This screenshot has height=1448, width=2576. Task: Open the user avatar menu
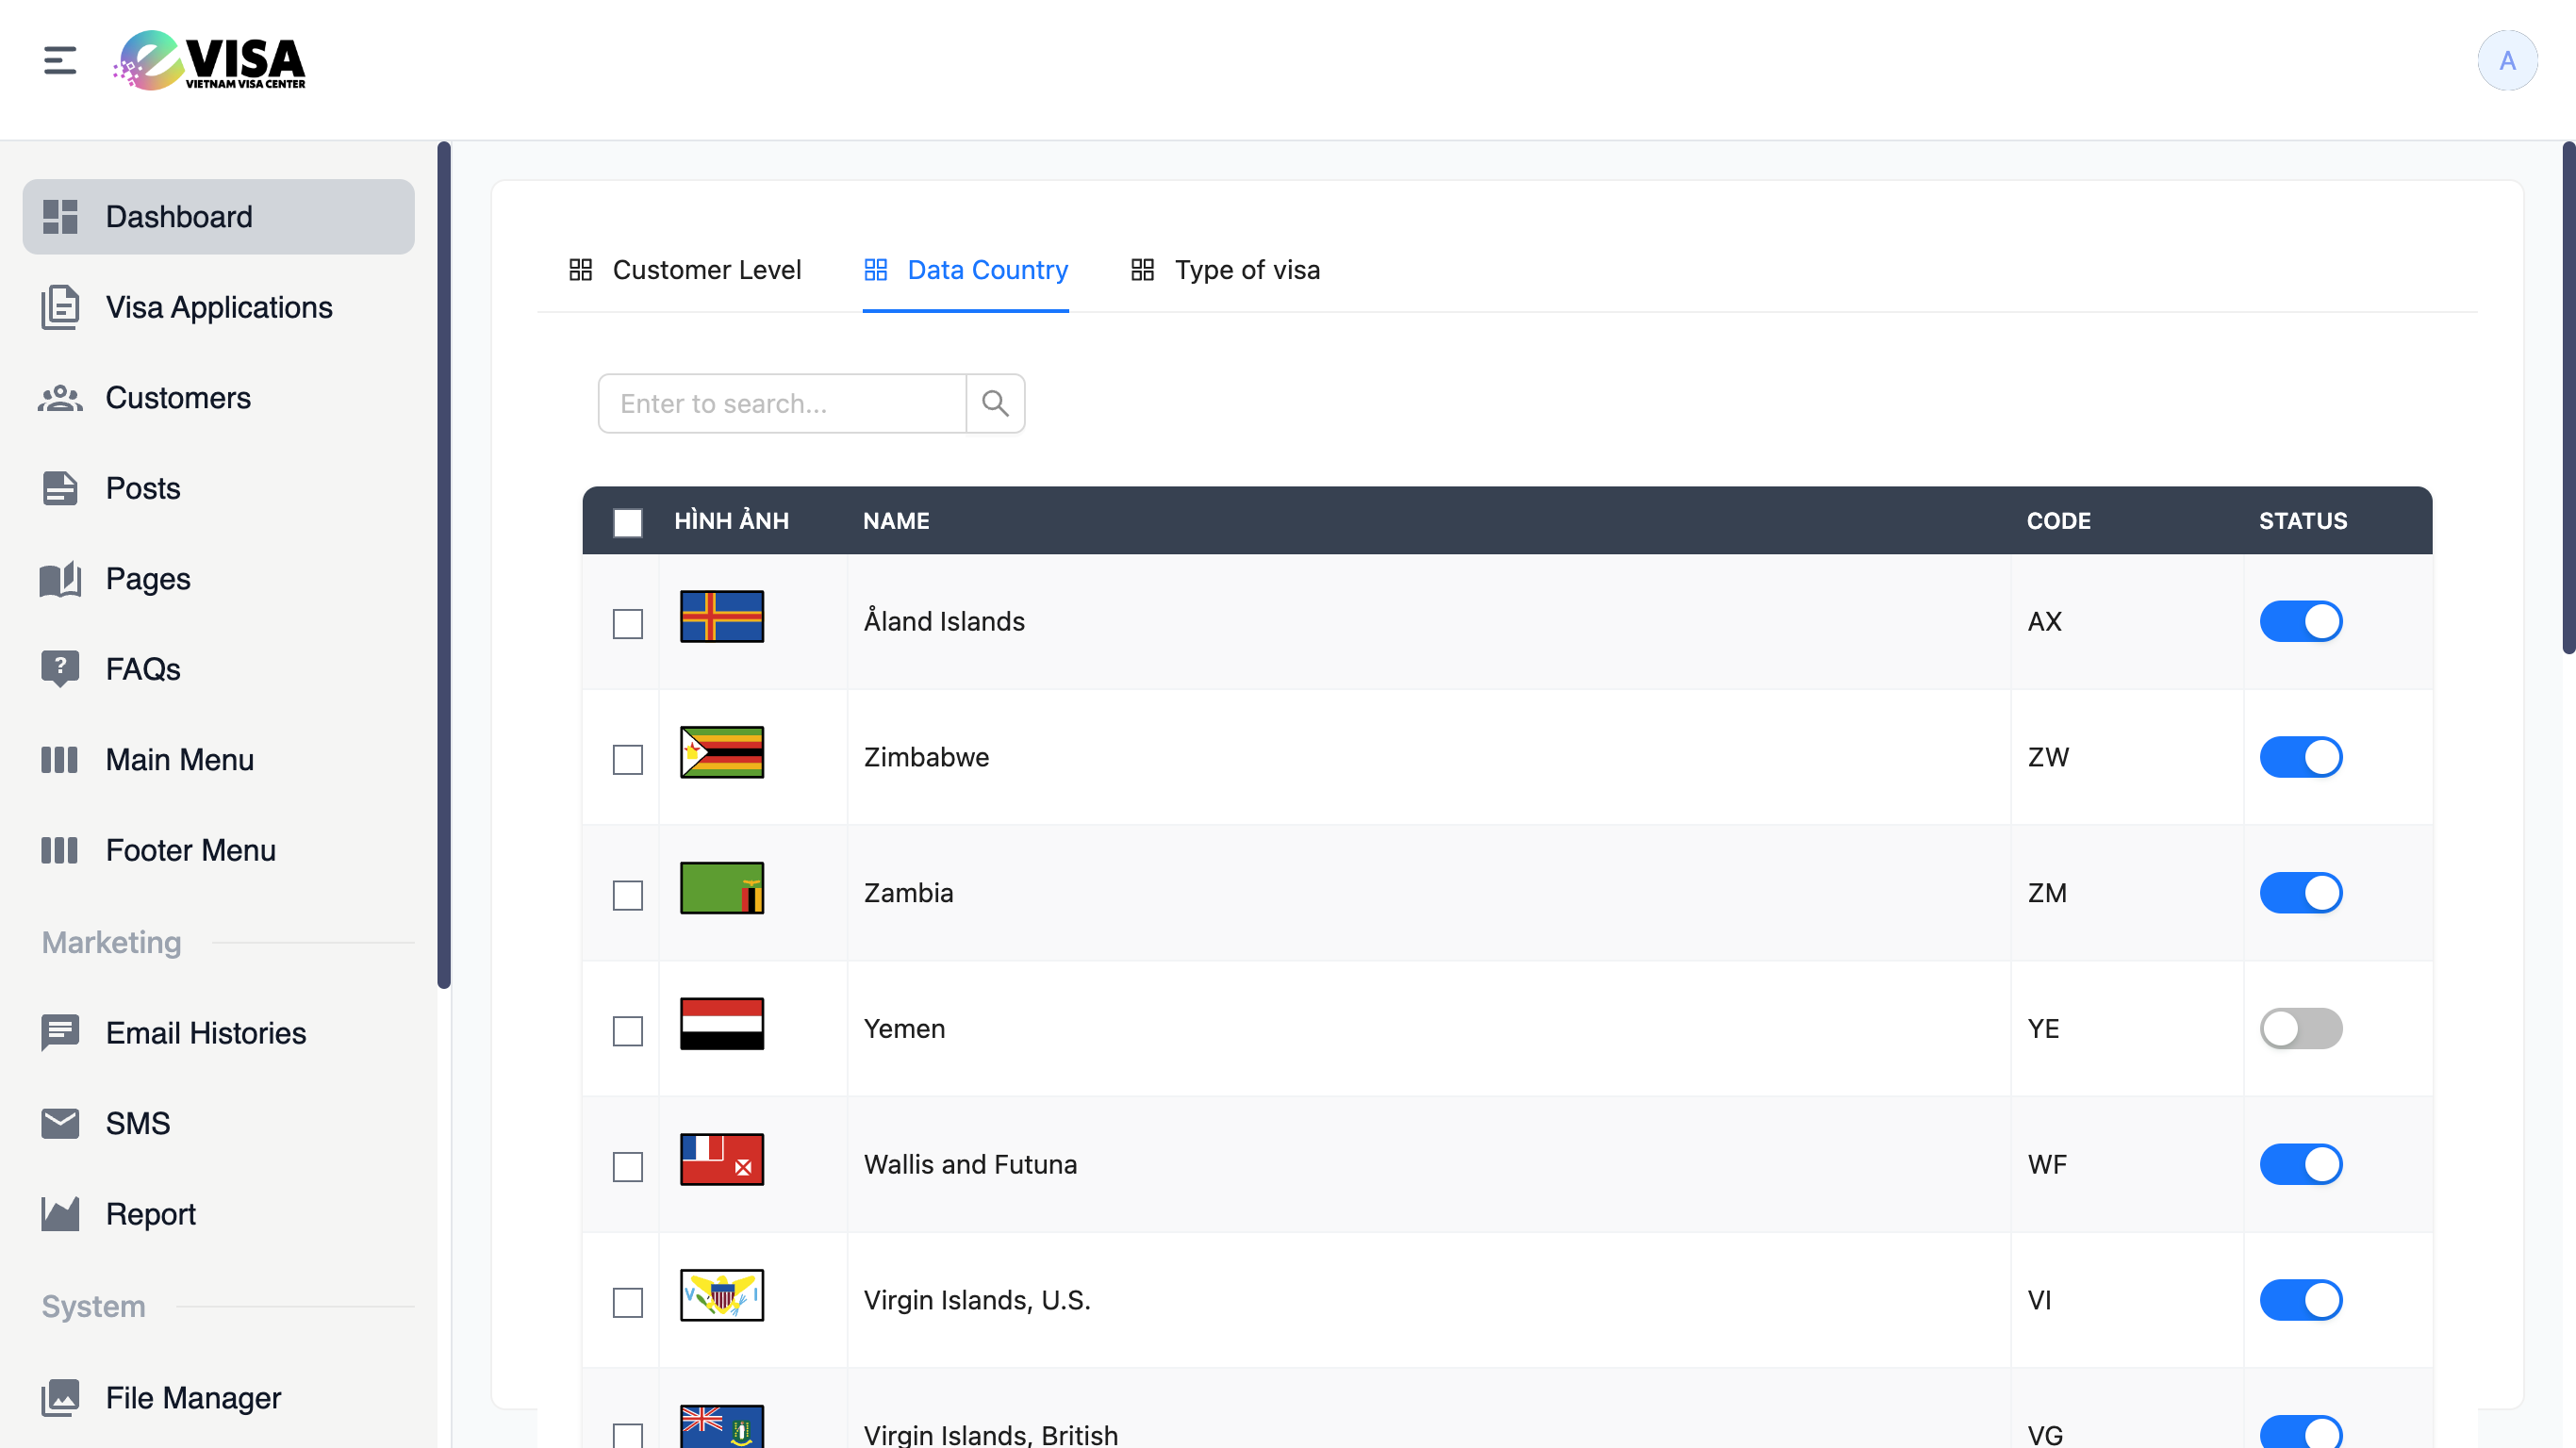point(2506,61)
